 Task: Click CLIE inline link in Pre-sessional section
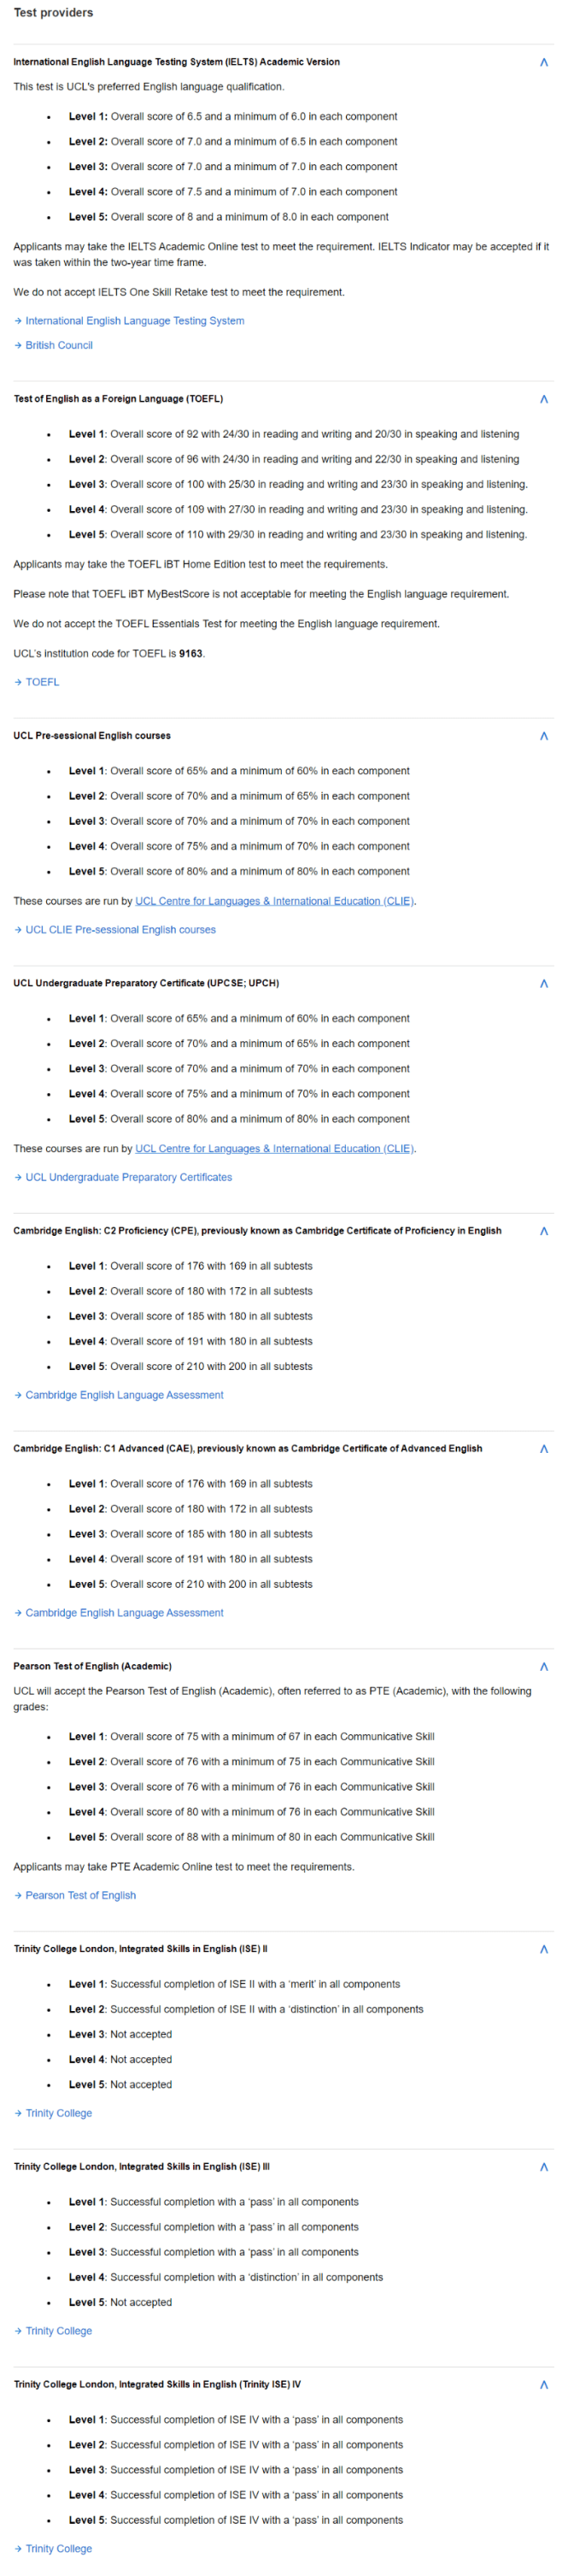coord(274,901)
